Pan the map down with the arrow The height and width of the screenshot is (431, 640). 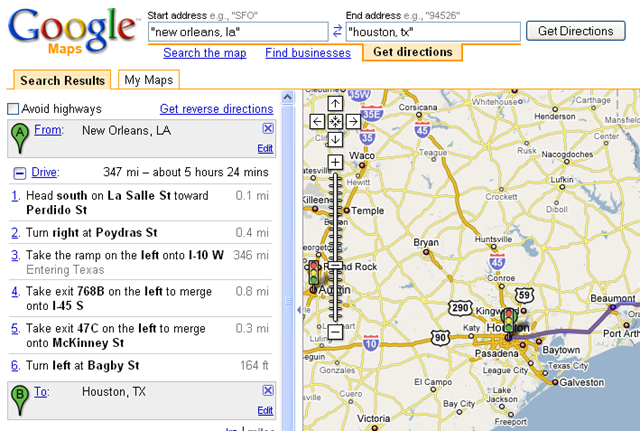point(335,140)
